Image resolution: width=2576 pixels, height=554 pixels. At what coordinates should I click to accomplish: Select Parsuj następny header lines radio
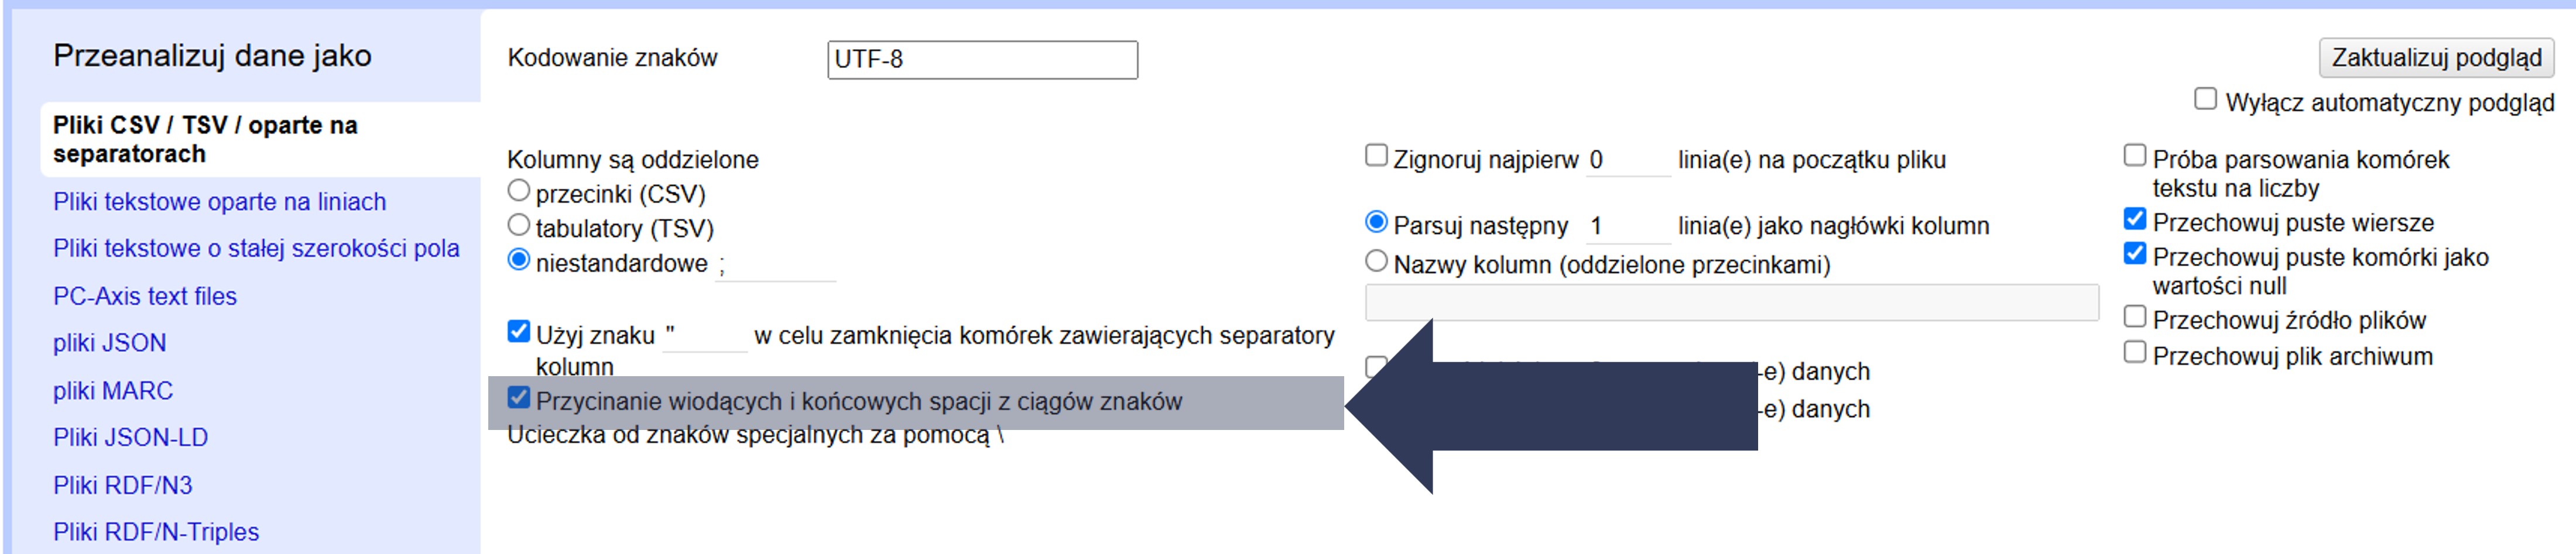point(1376,222)
